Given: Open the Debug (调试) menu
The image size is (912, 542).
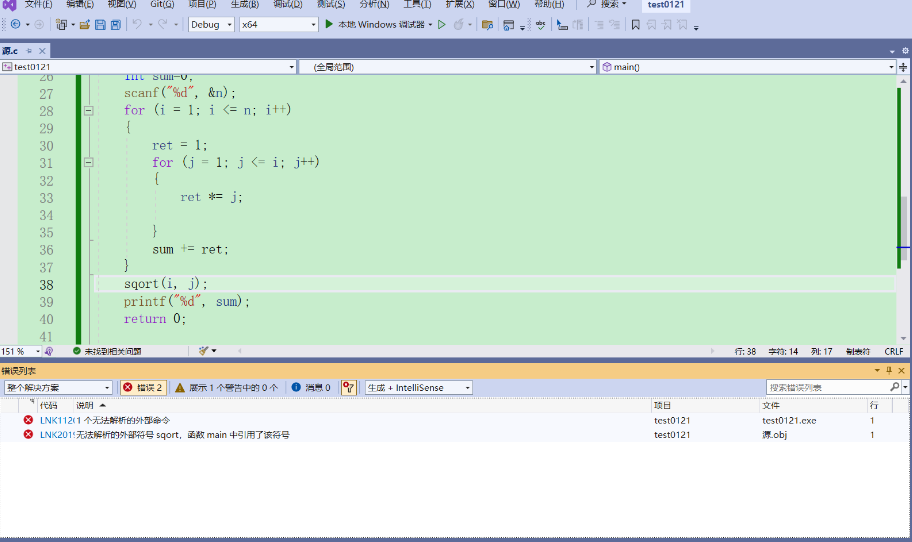Looking at the screenshot, I should (x=288, y=5).
